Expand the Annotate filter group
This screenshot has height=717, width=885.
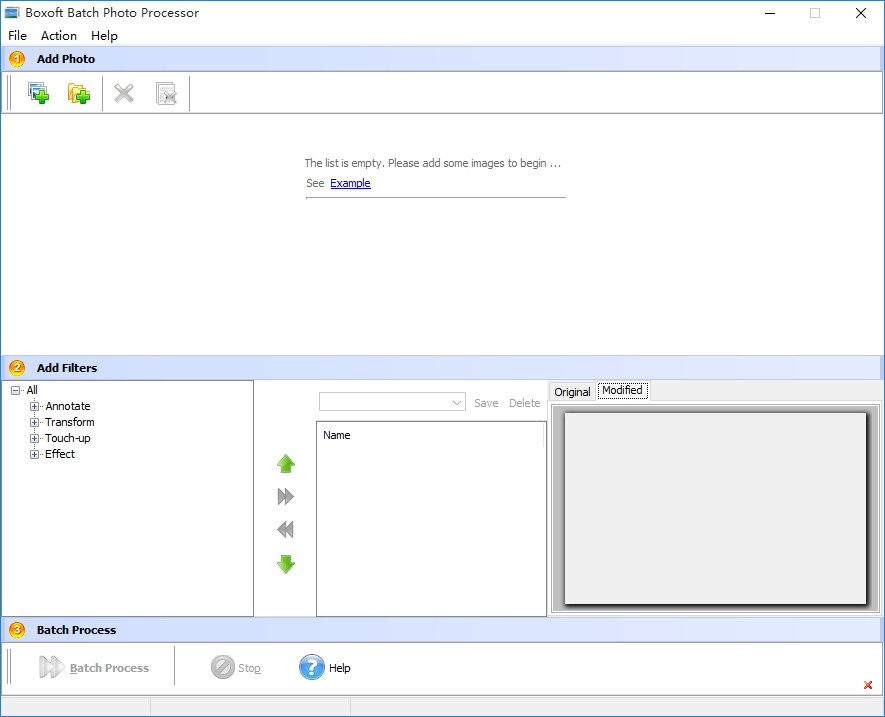34,406
